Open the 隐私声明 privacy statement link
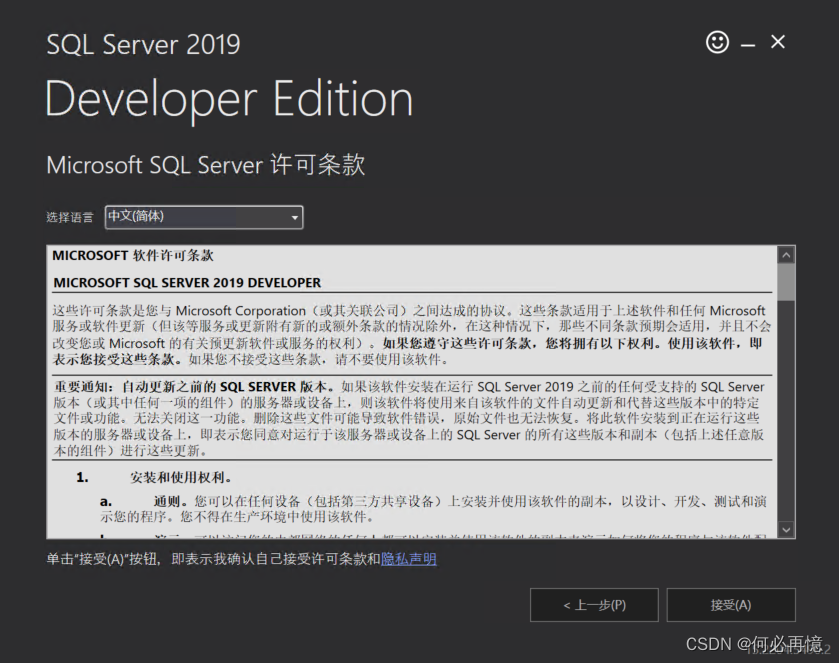 point(409,559)
